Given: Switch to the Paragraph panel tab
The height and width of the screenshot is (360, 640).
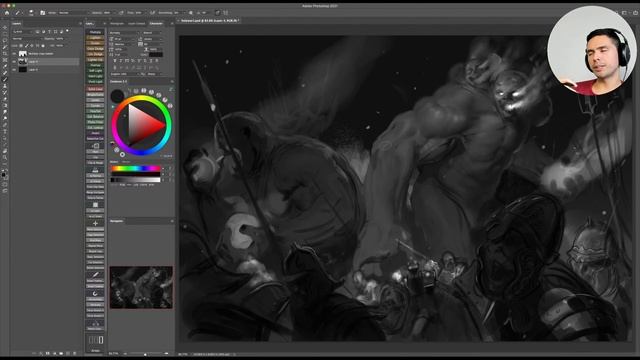Looking at the screenshot, I should (117, 23).
